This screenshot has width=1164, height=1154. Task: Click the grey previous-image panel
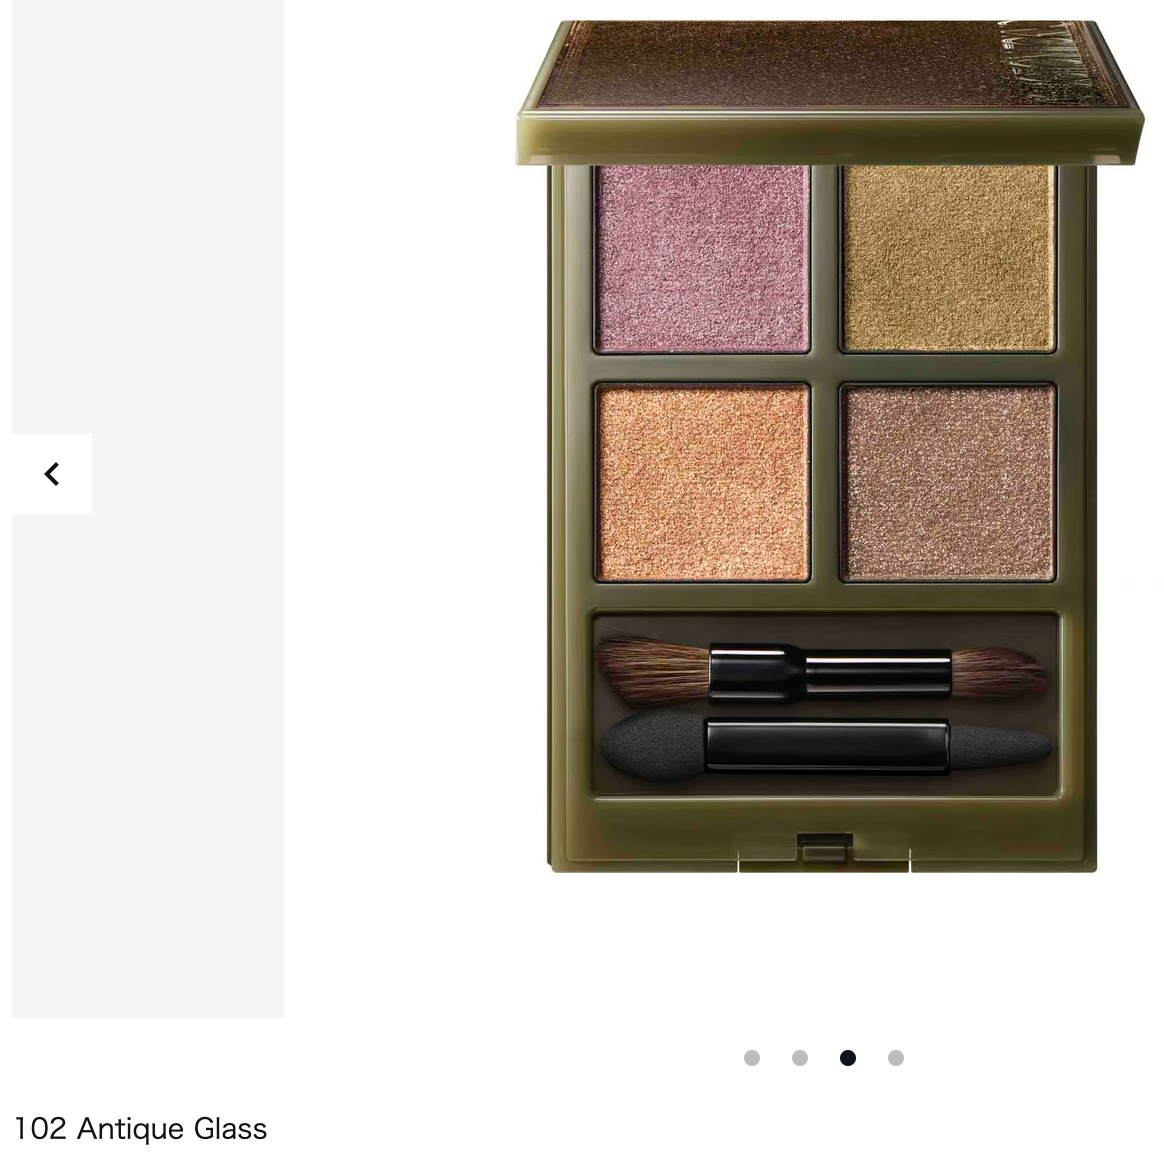[x=148, y=508]
